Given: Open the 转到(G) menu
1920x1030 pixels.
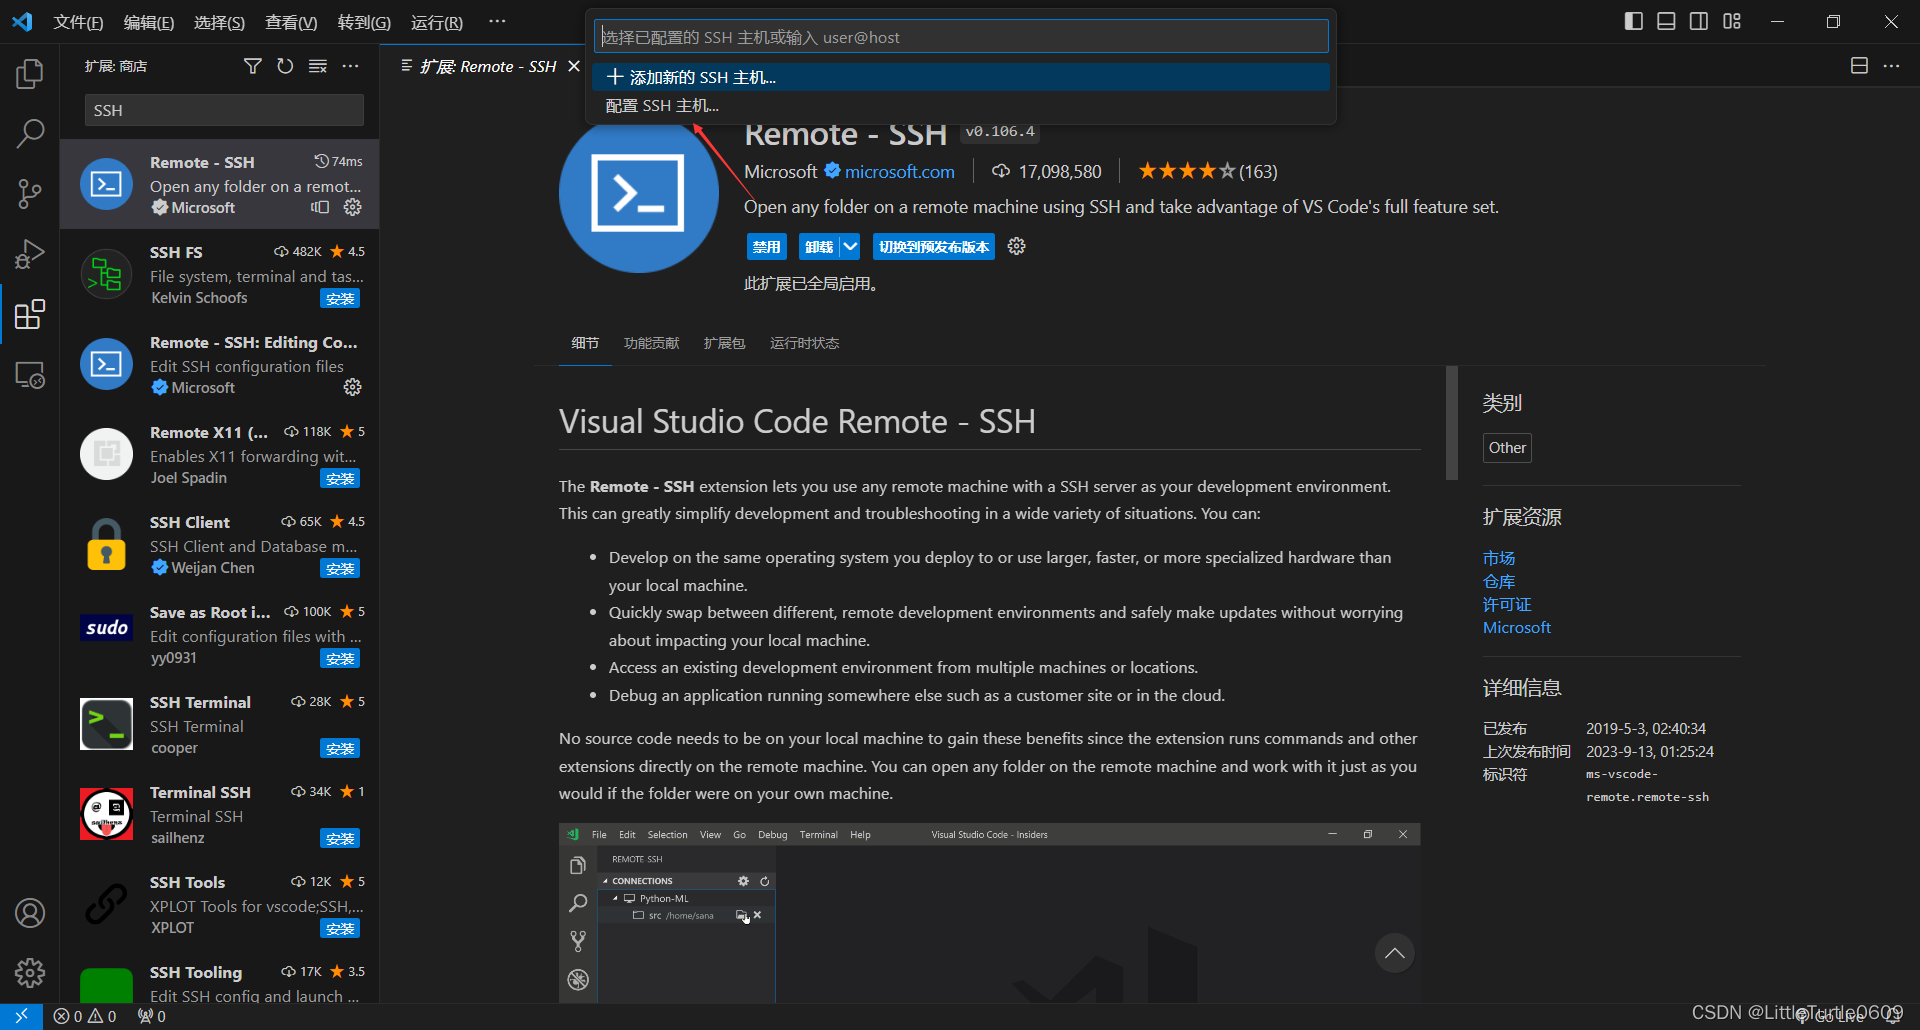Looking at the screenshot, I should pyautogui.click(x=364, y=22).
